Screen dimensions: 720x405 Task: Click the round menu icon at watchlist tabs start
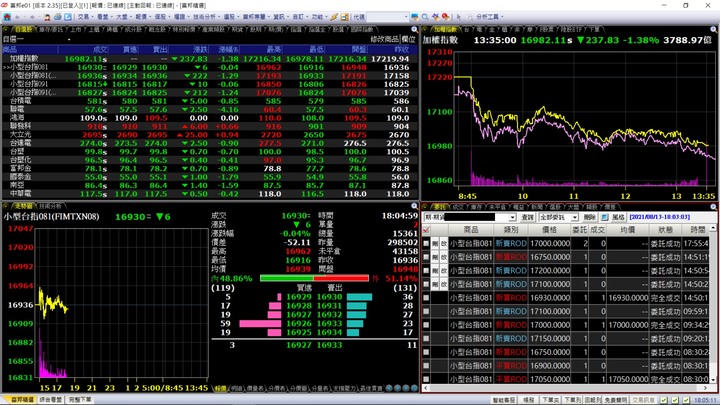(6, 29)
